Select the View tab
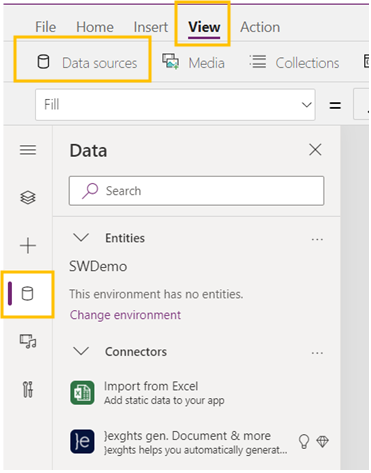Screen dimensions: 371x473 [204, 27]
